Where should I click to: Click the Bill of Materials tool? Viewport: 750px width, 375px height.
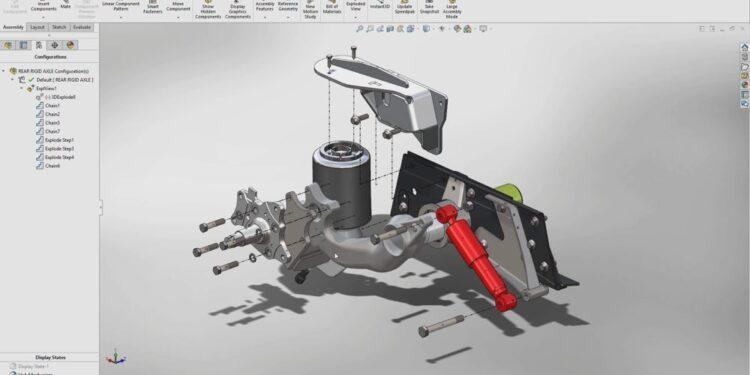[x=332, y=7]
